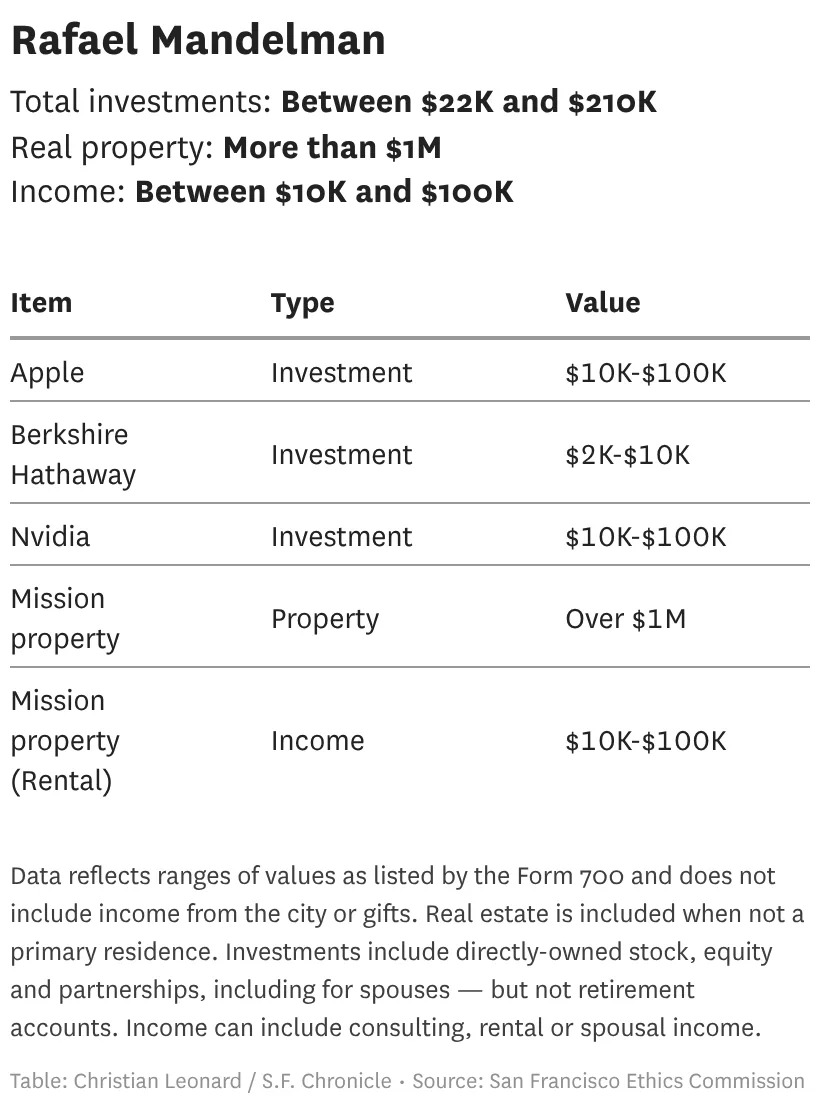Click Nvidia's Investment type cell
The height and width of the screenshot is (1108, 820).
(340, 536)
